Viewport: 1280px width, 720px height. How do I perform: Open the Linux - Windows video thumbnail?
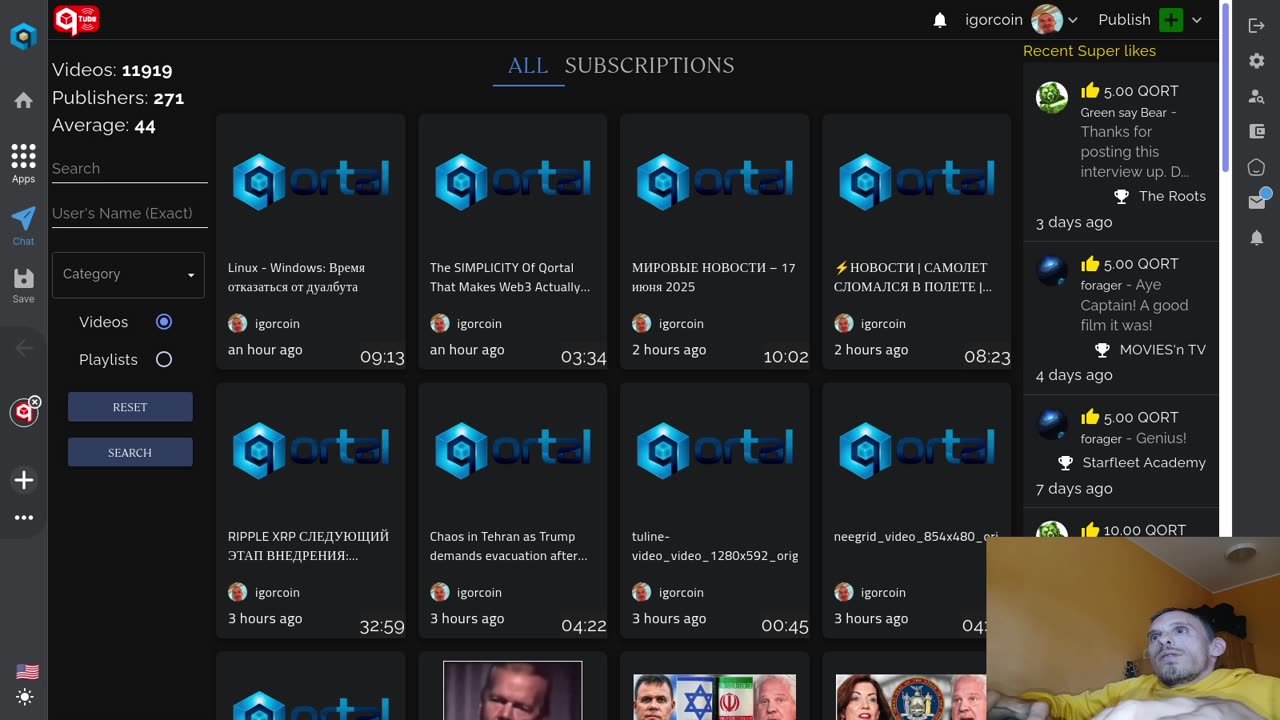[311, 181]
